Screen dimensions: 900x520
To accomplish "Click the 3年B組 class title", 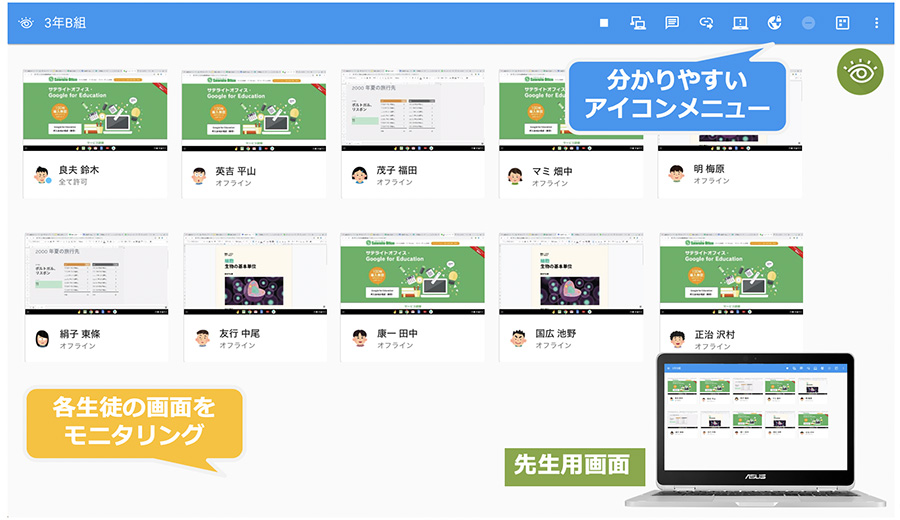I will (66, 22).
